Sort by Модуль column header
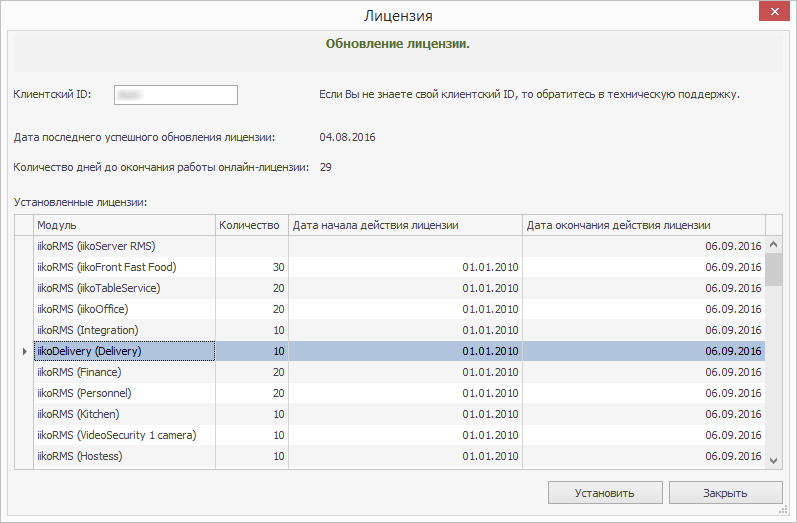797x523 pixels. coord(123,225)
